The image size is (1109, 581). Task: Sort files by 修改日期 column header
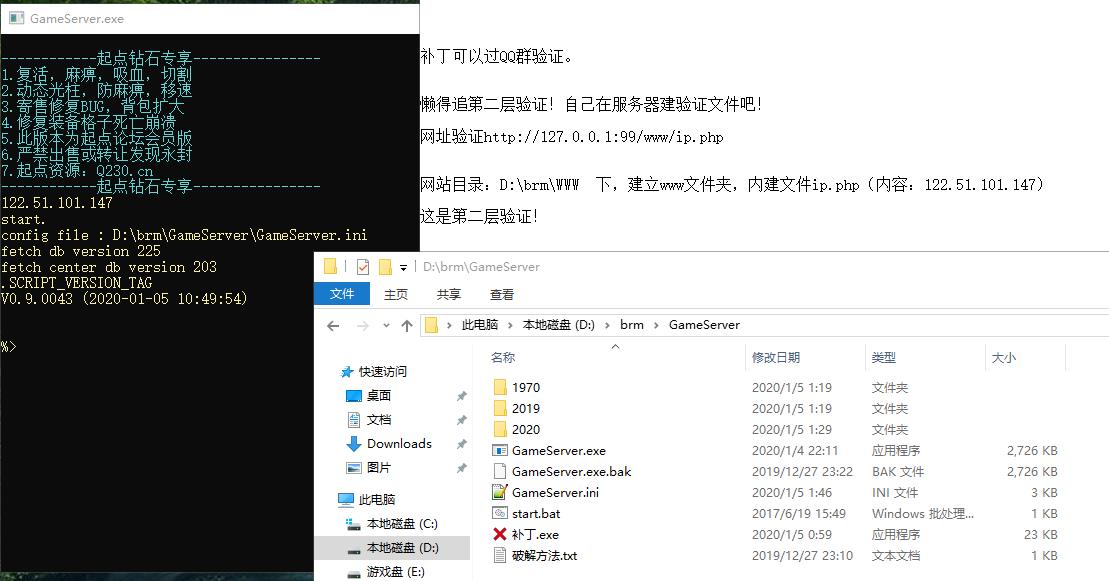click(776, 357)
